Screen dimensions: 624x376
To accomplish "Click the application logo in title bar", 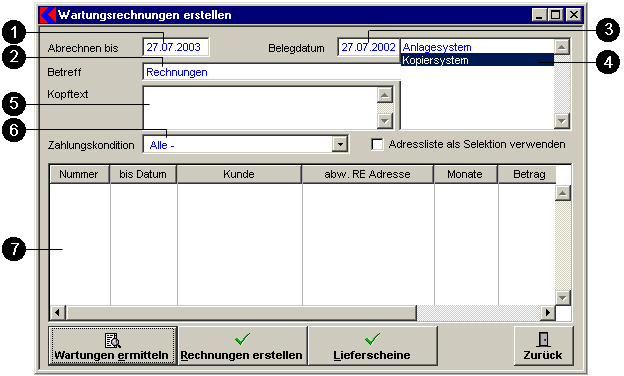I will [48, 15].
